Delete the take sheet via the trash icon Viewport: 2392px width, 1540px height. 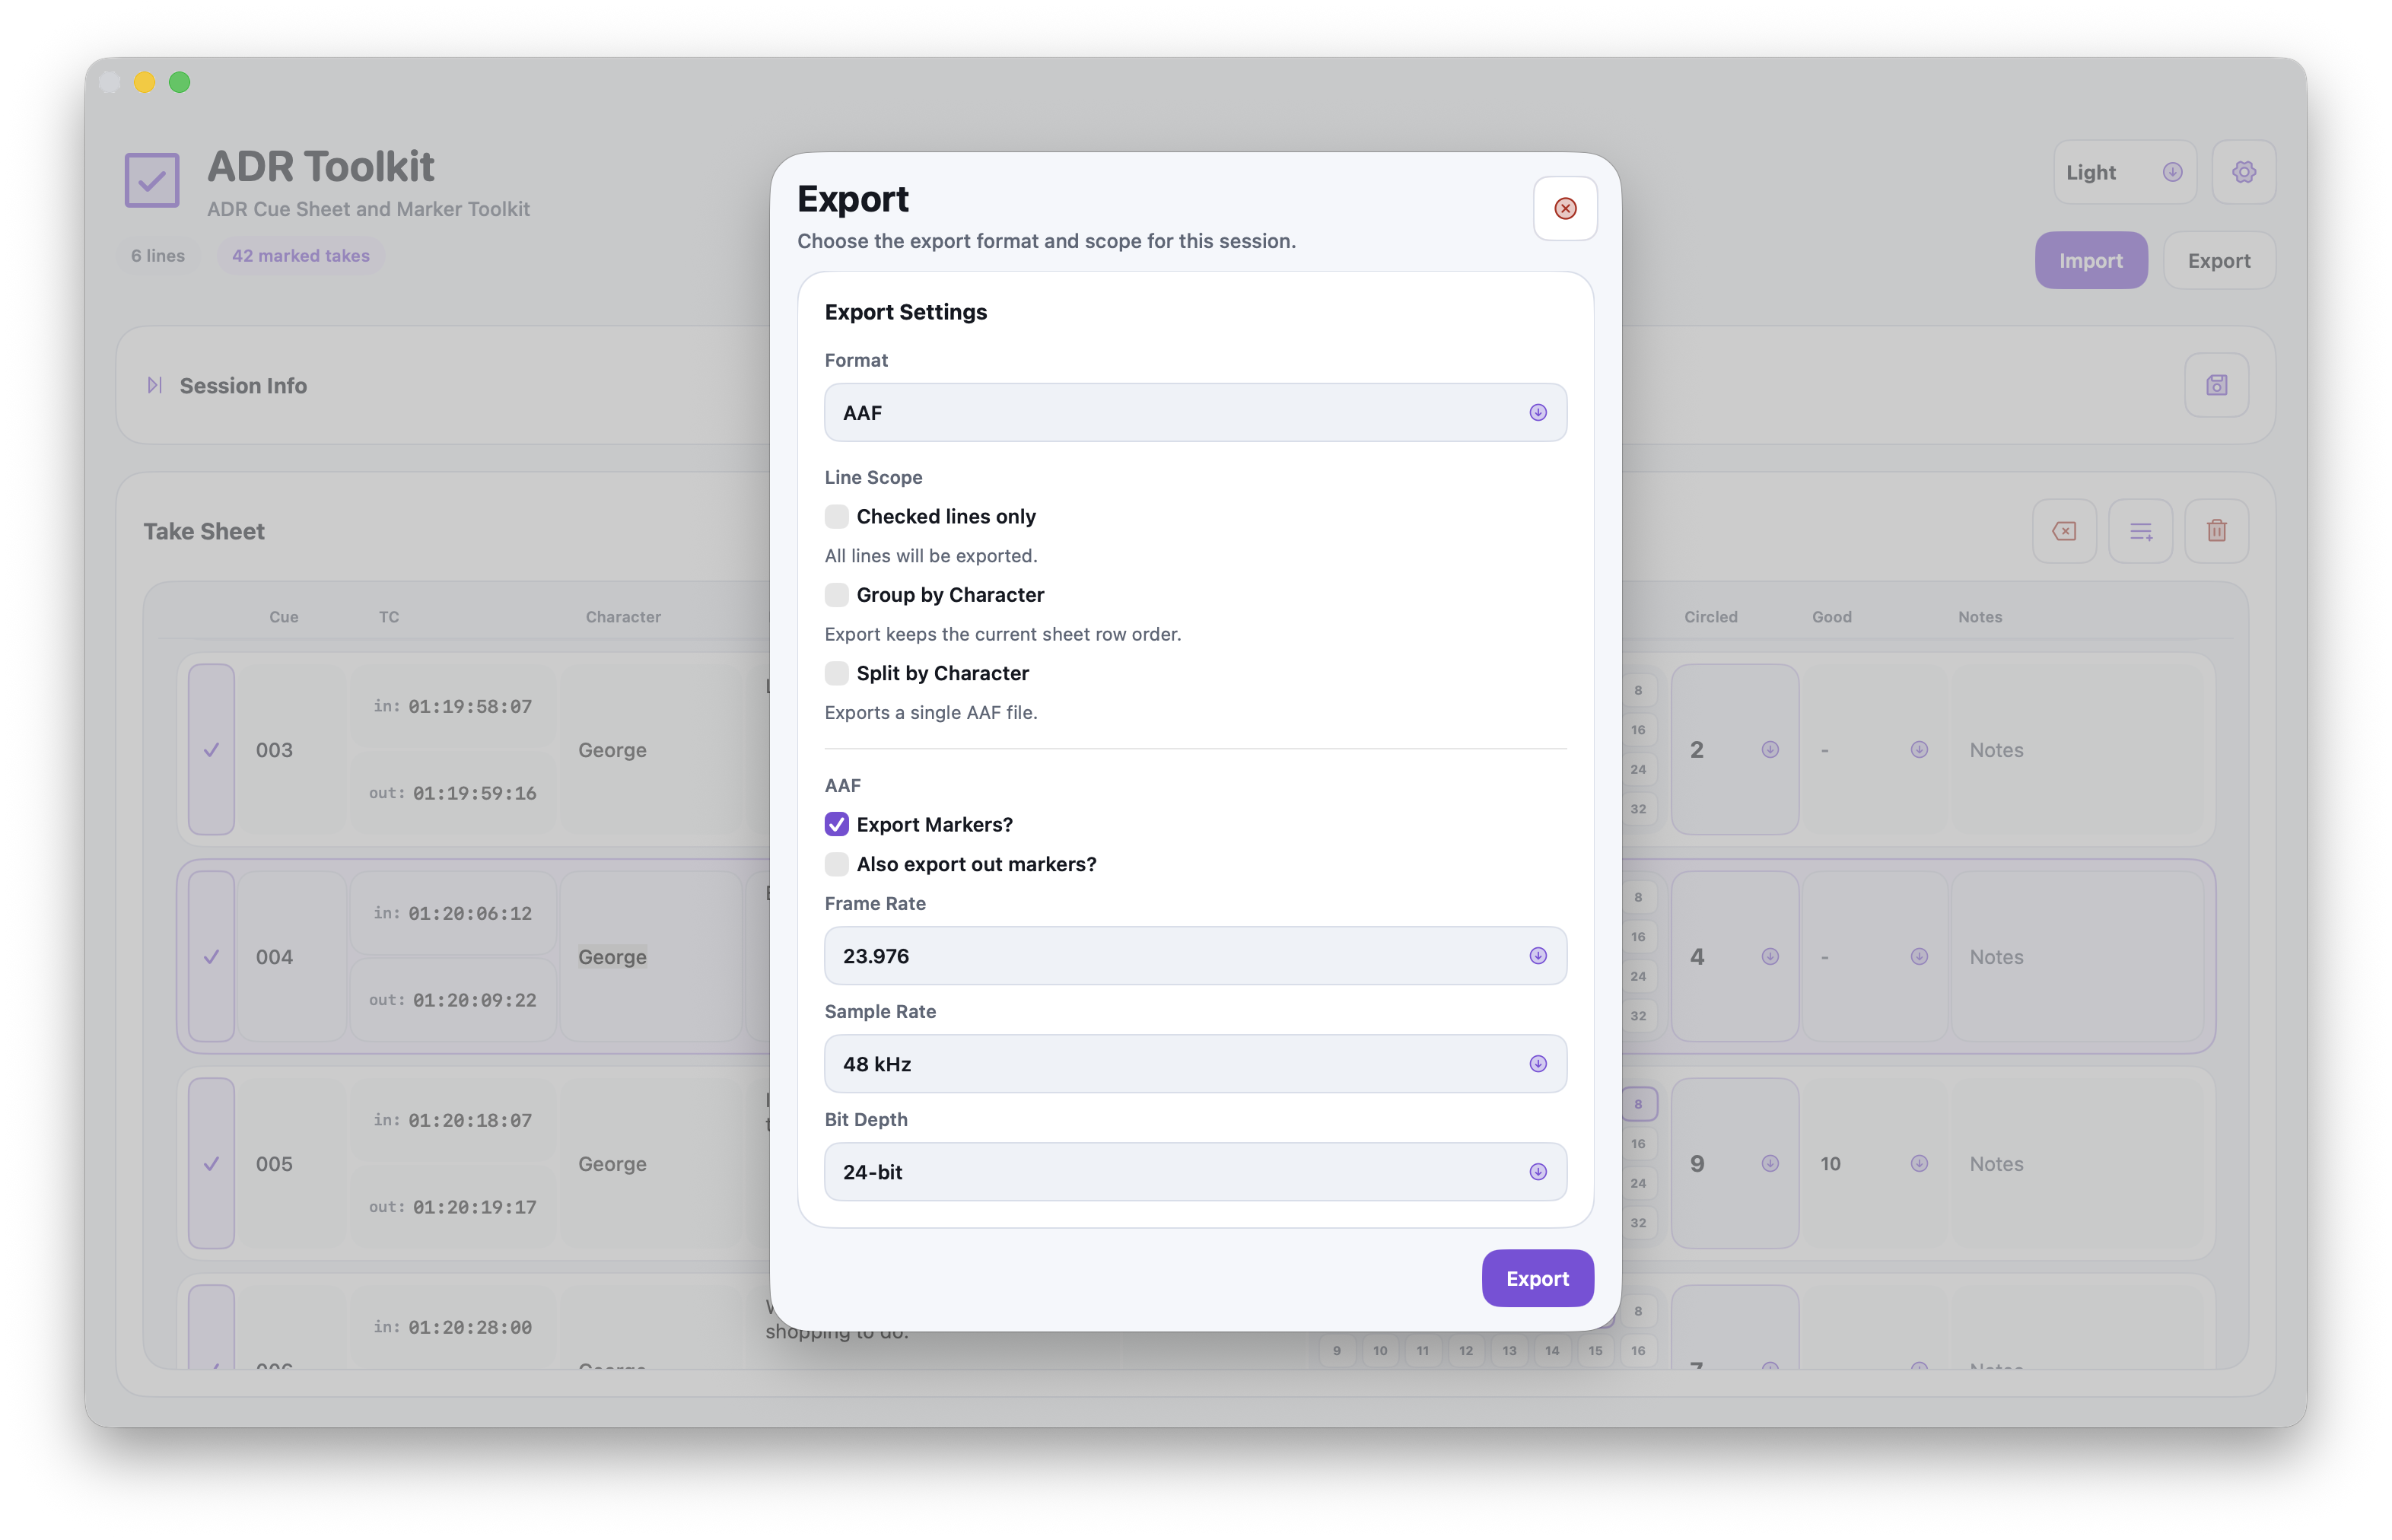(2217, 531)
